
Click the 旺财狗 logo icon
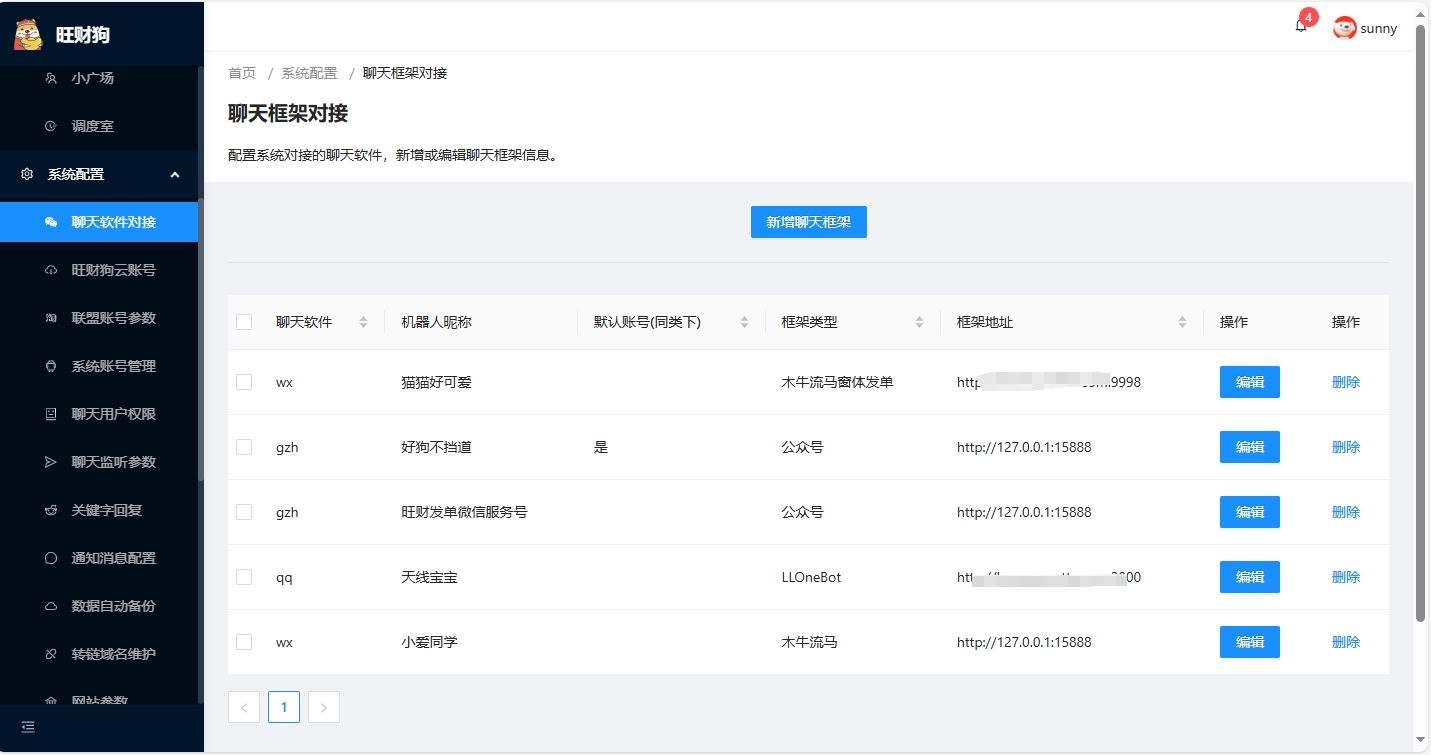[x=28, y=34]
